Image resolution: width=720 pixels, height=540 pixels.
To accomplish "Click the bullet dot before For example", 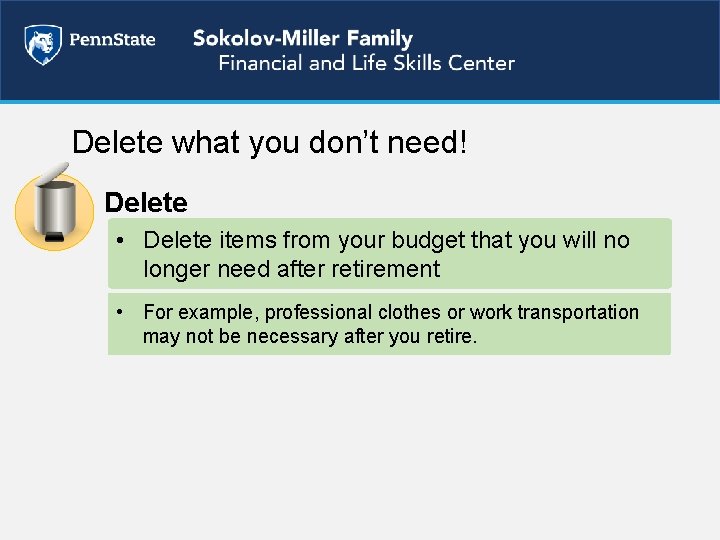I will coord(120,312).
